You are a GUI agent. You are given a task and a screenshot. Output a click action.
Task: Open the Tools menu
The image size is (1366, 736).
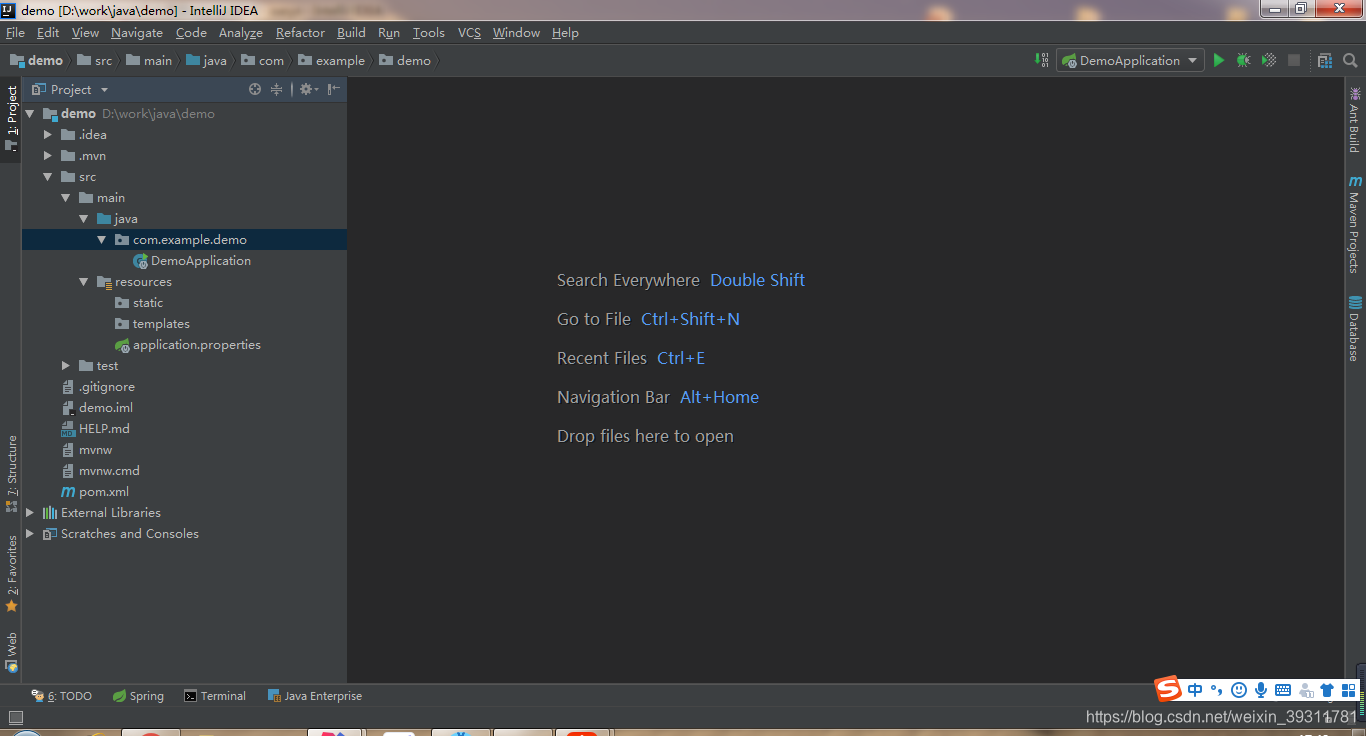point(429,33)
